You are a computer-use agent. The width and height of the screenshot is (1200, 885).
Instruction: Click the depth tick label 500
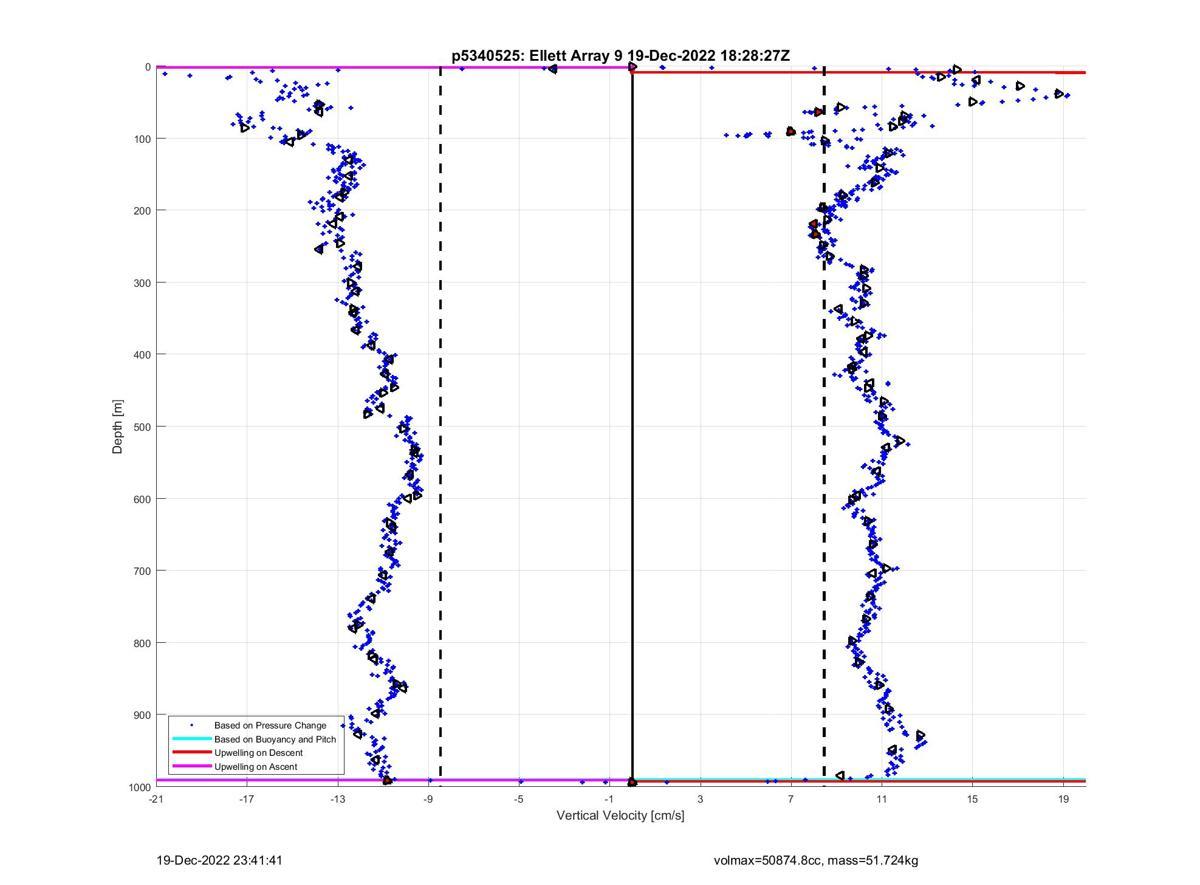click(141, 427)
